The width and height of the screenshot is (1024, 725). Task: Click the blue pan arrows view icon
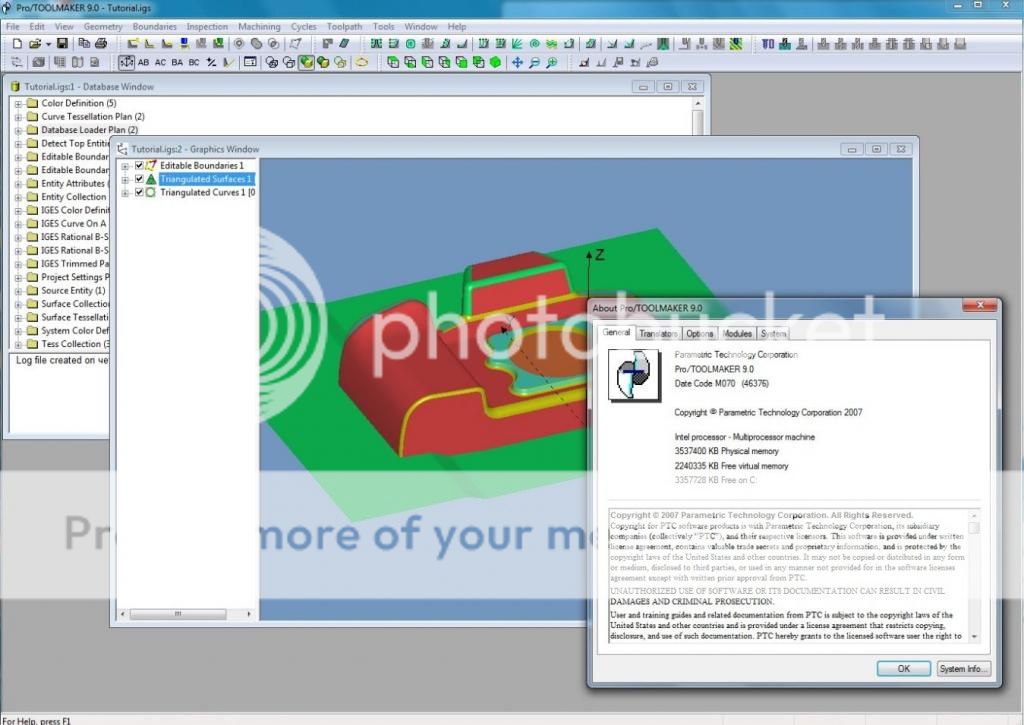click(517, 62)
